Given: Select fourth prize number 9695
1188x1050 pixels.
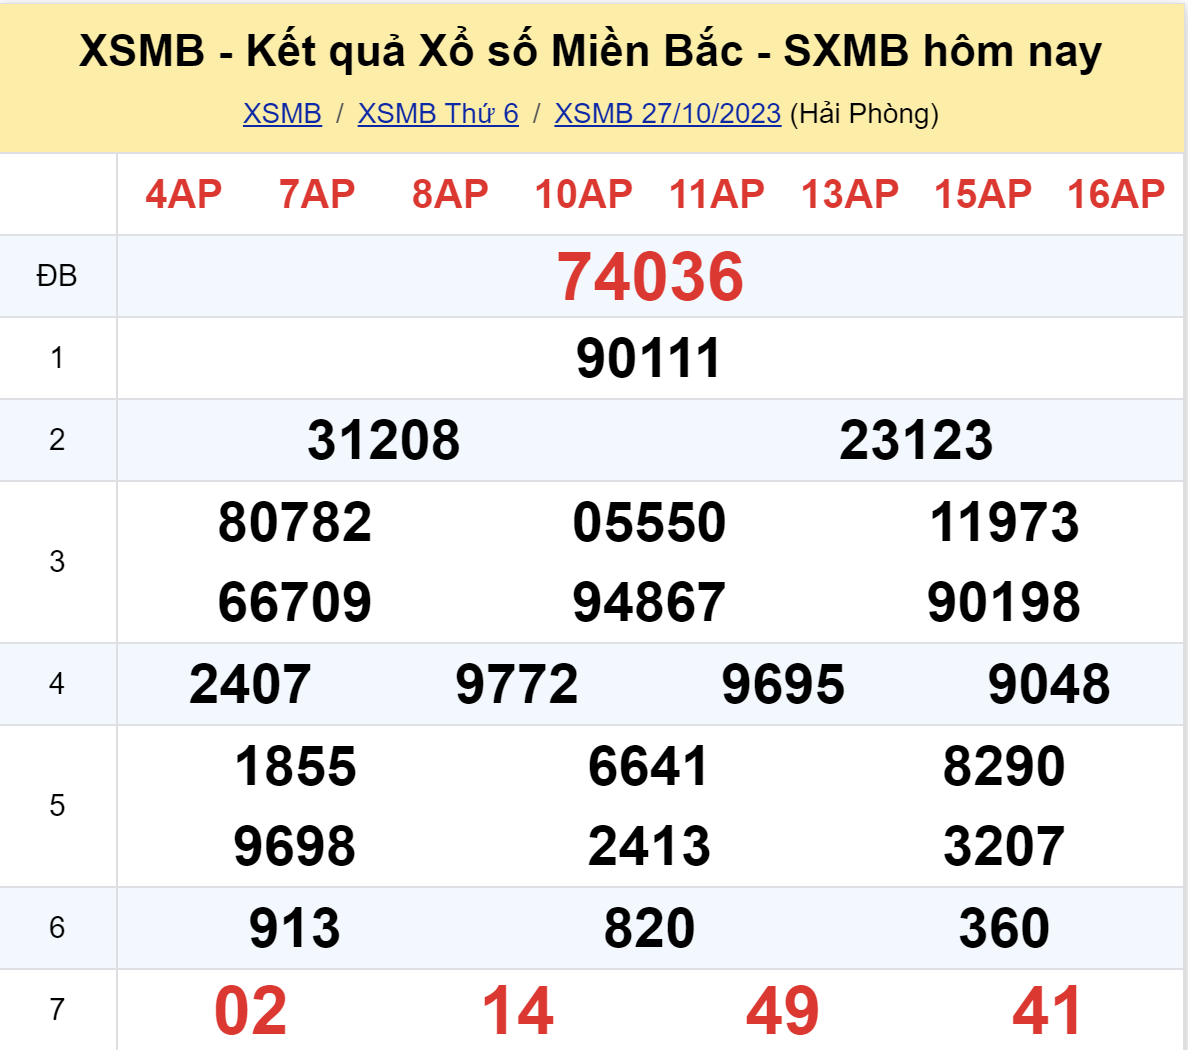Looking at the screenshot, I should point(783,684).
